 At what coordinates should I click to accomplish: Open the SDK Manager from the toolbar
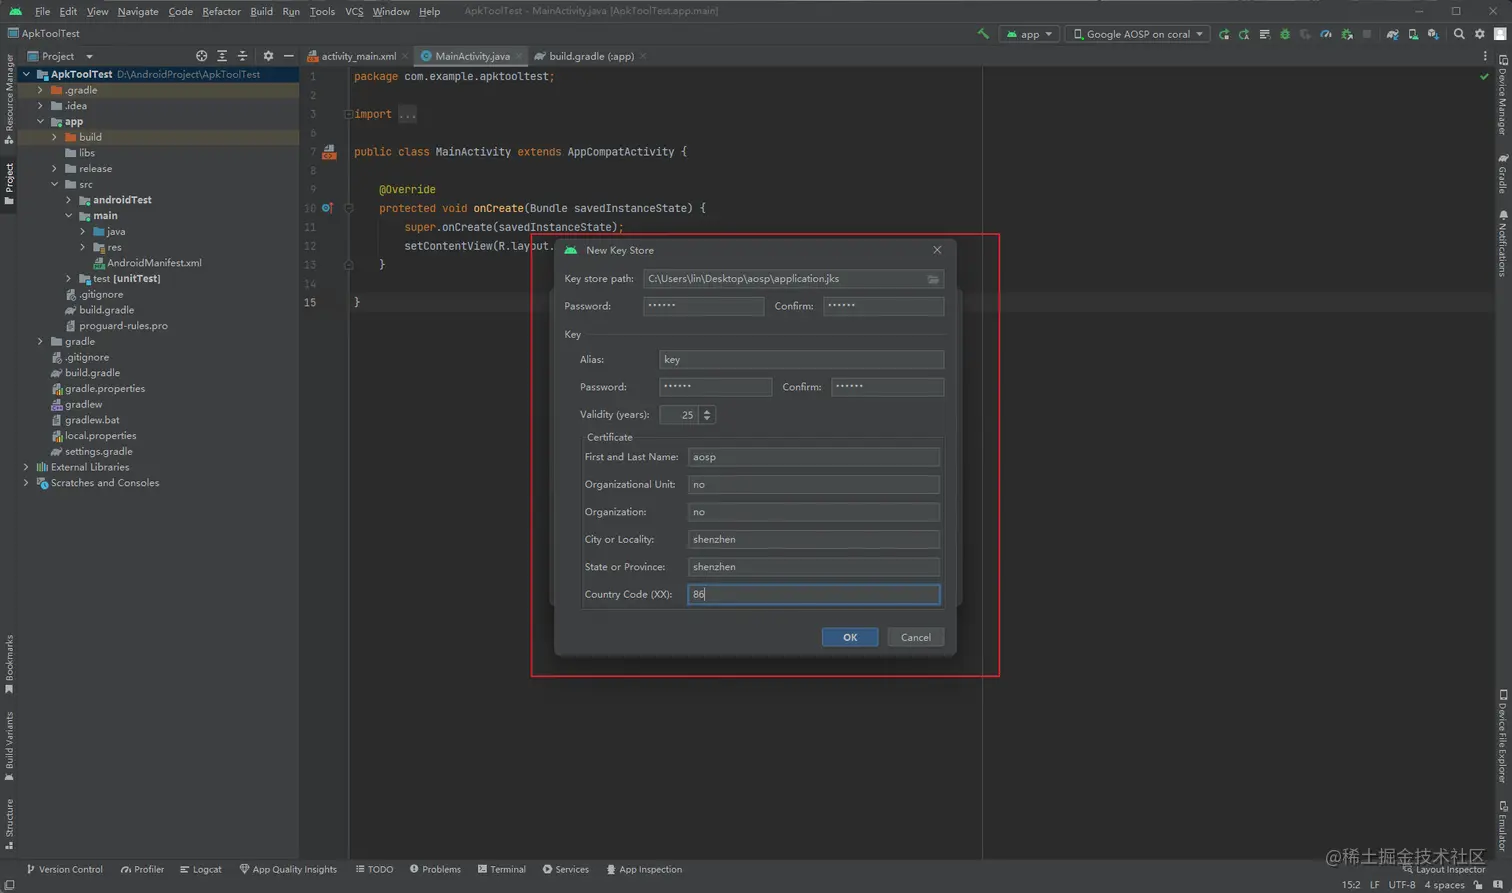coord(1433,34)
